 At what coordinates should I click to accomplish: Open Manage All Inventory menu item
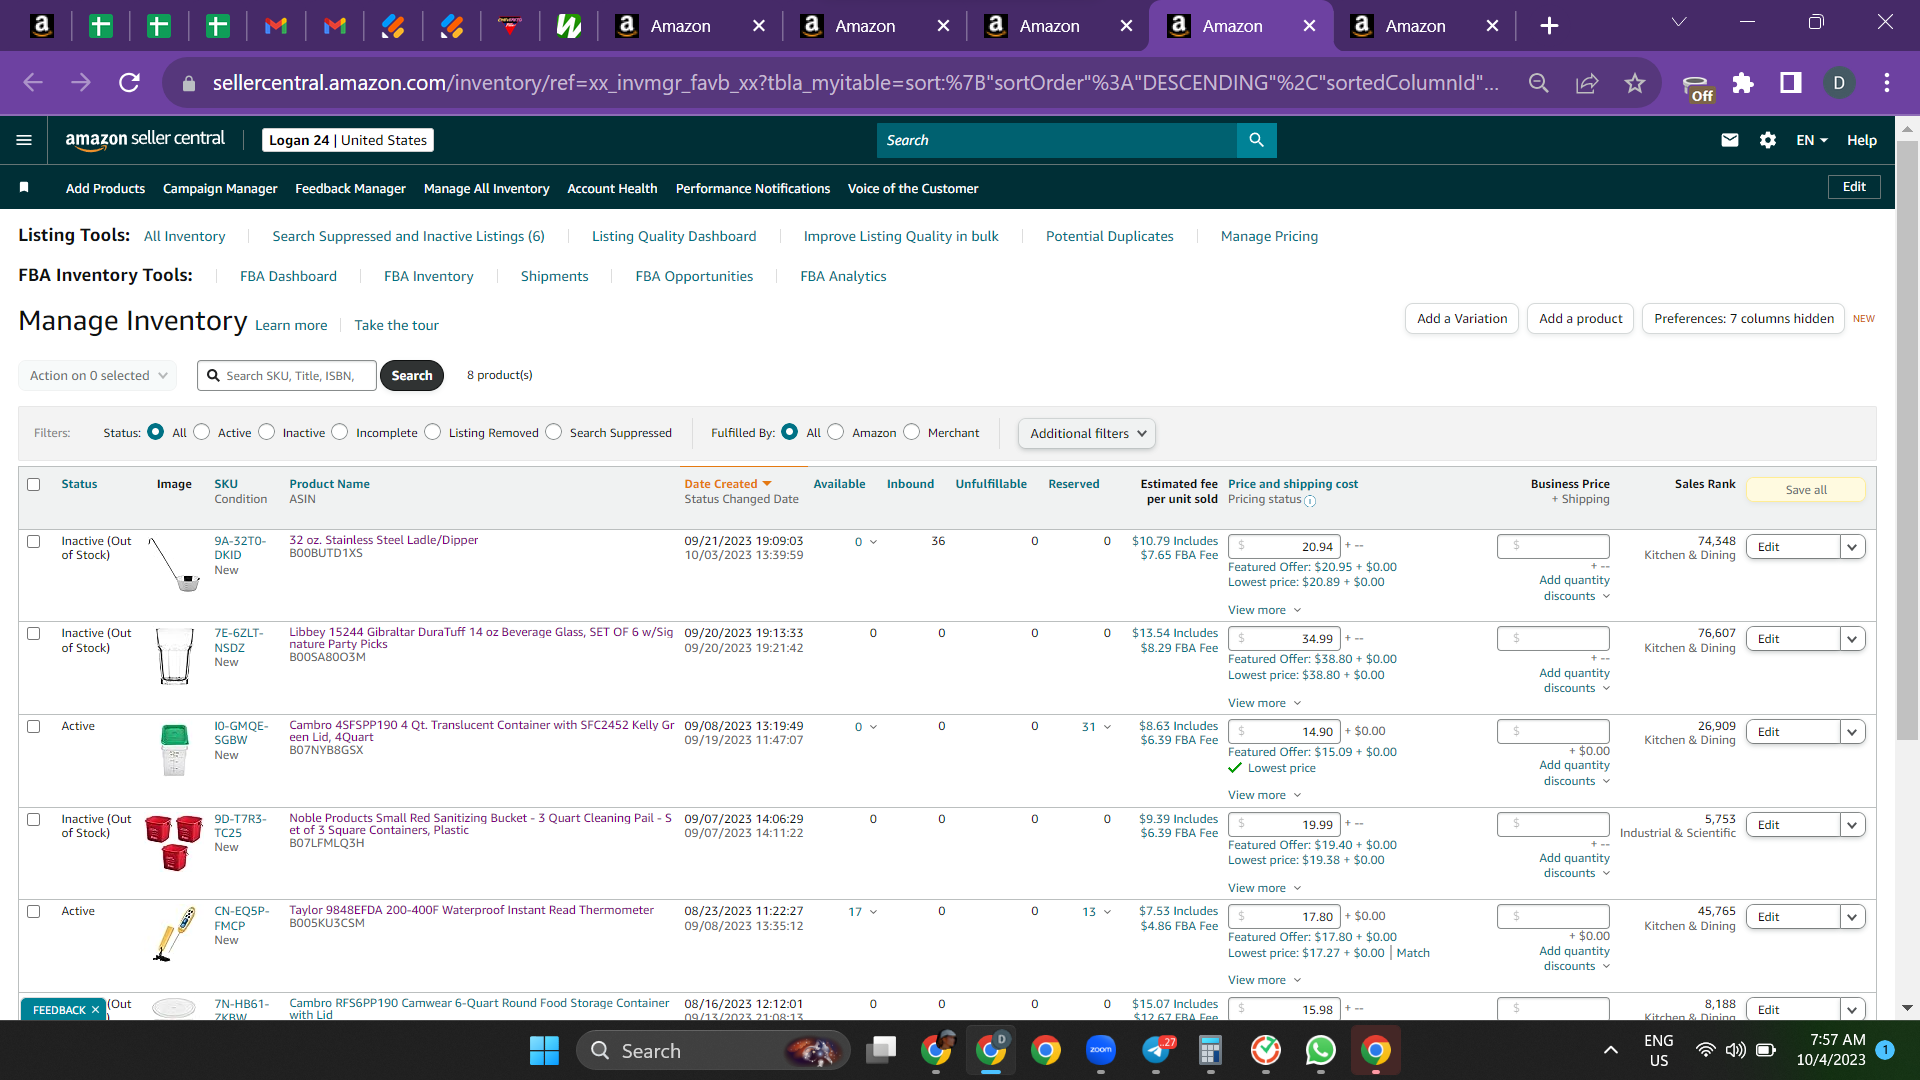(486, 188)
